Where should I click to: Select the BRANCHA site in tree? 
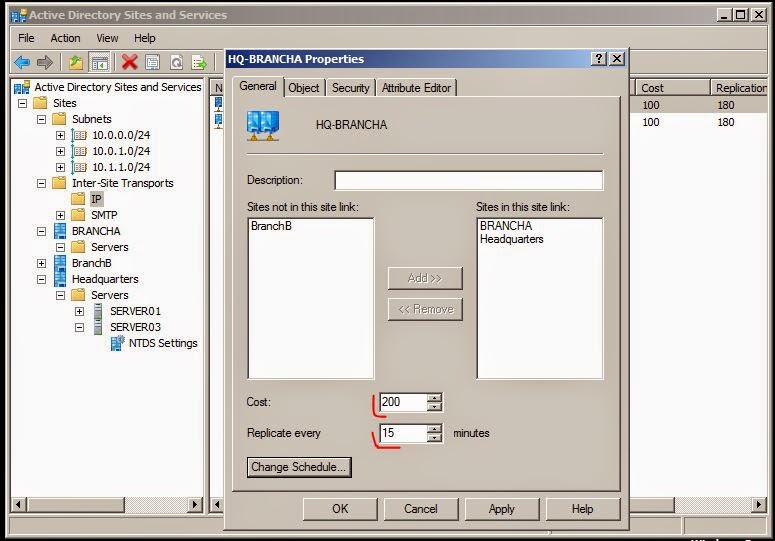[96, 231]
